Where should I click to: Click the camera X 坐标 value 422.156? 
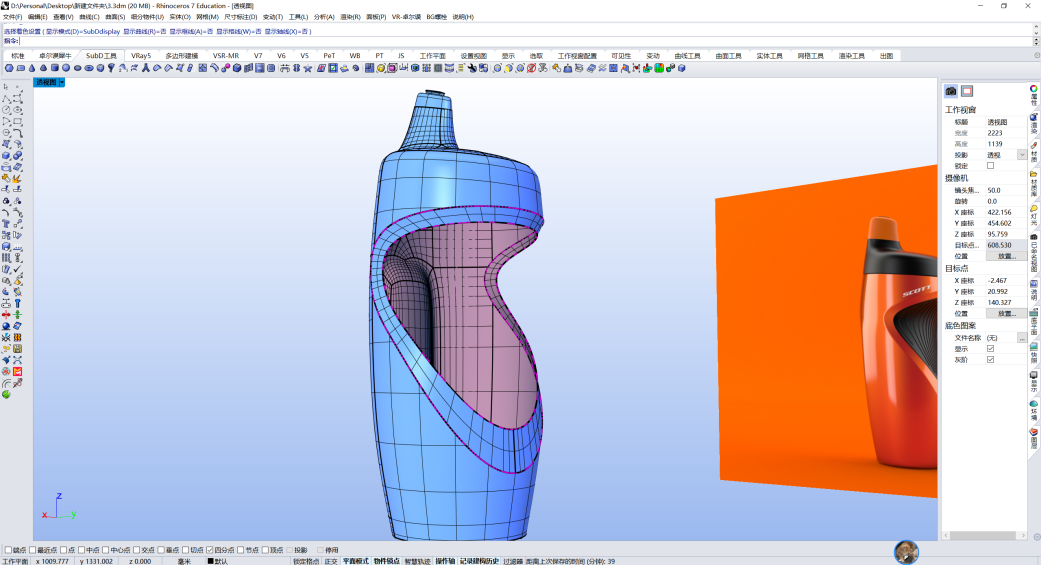click(x=1004, y=212)
